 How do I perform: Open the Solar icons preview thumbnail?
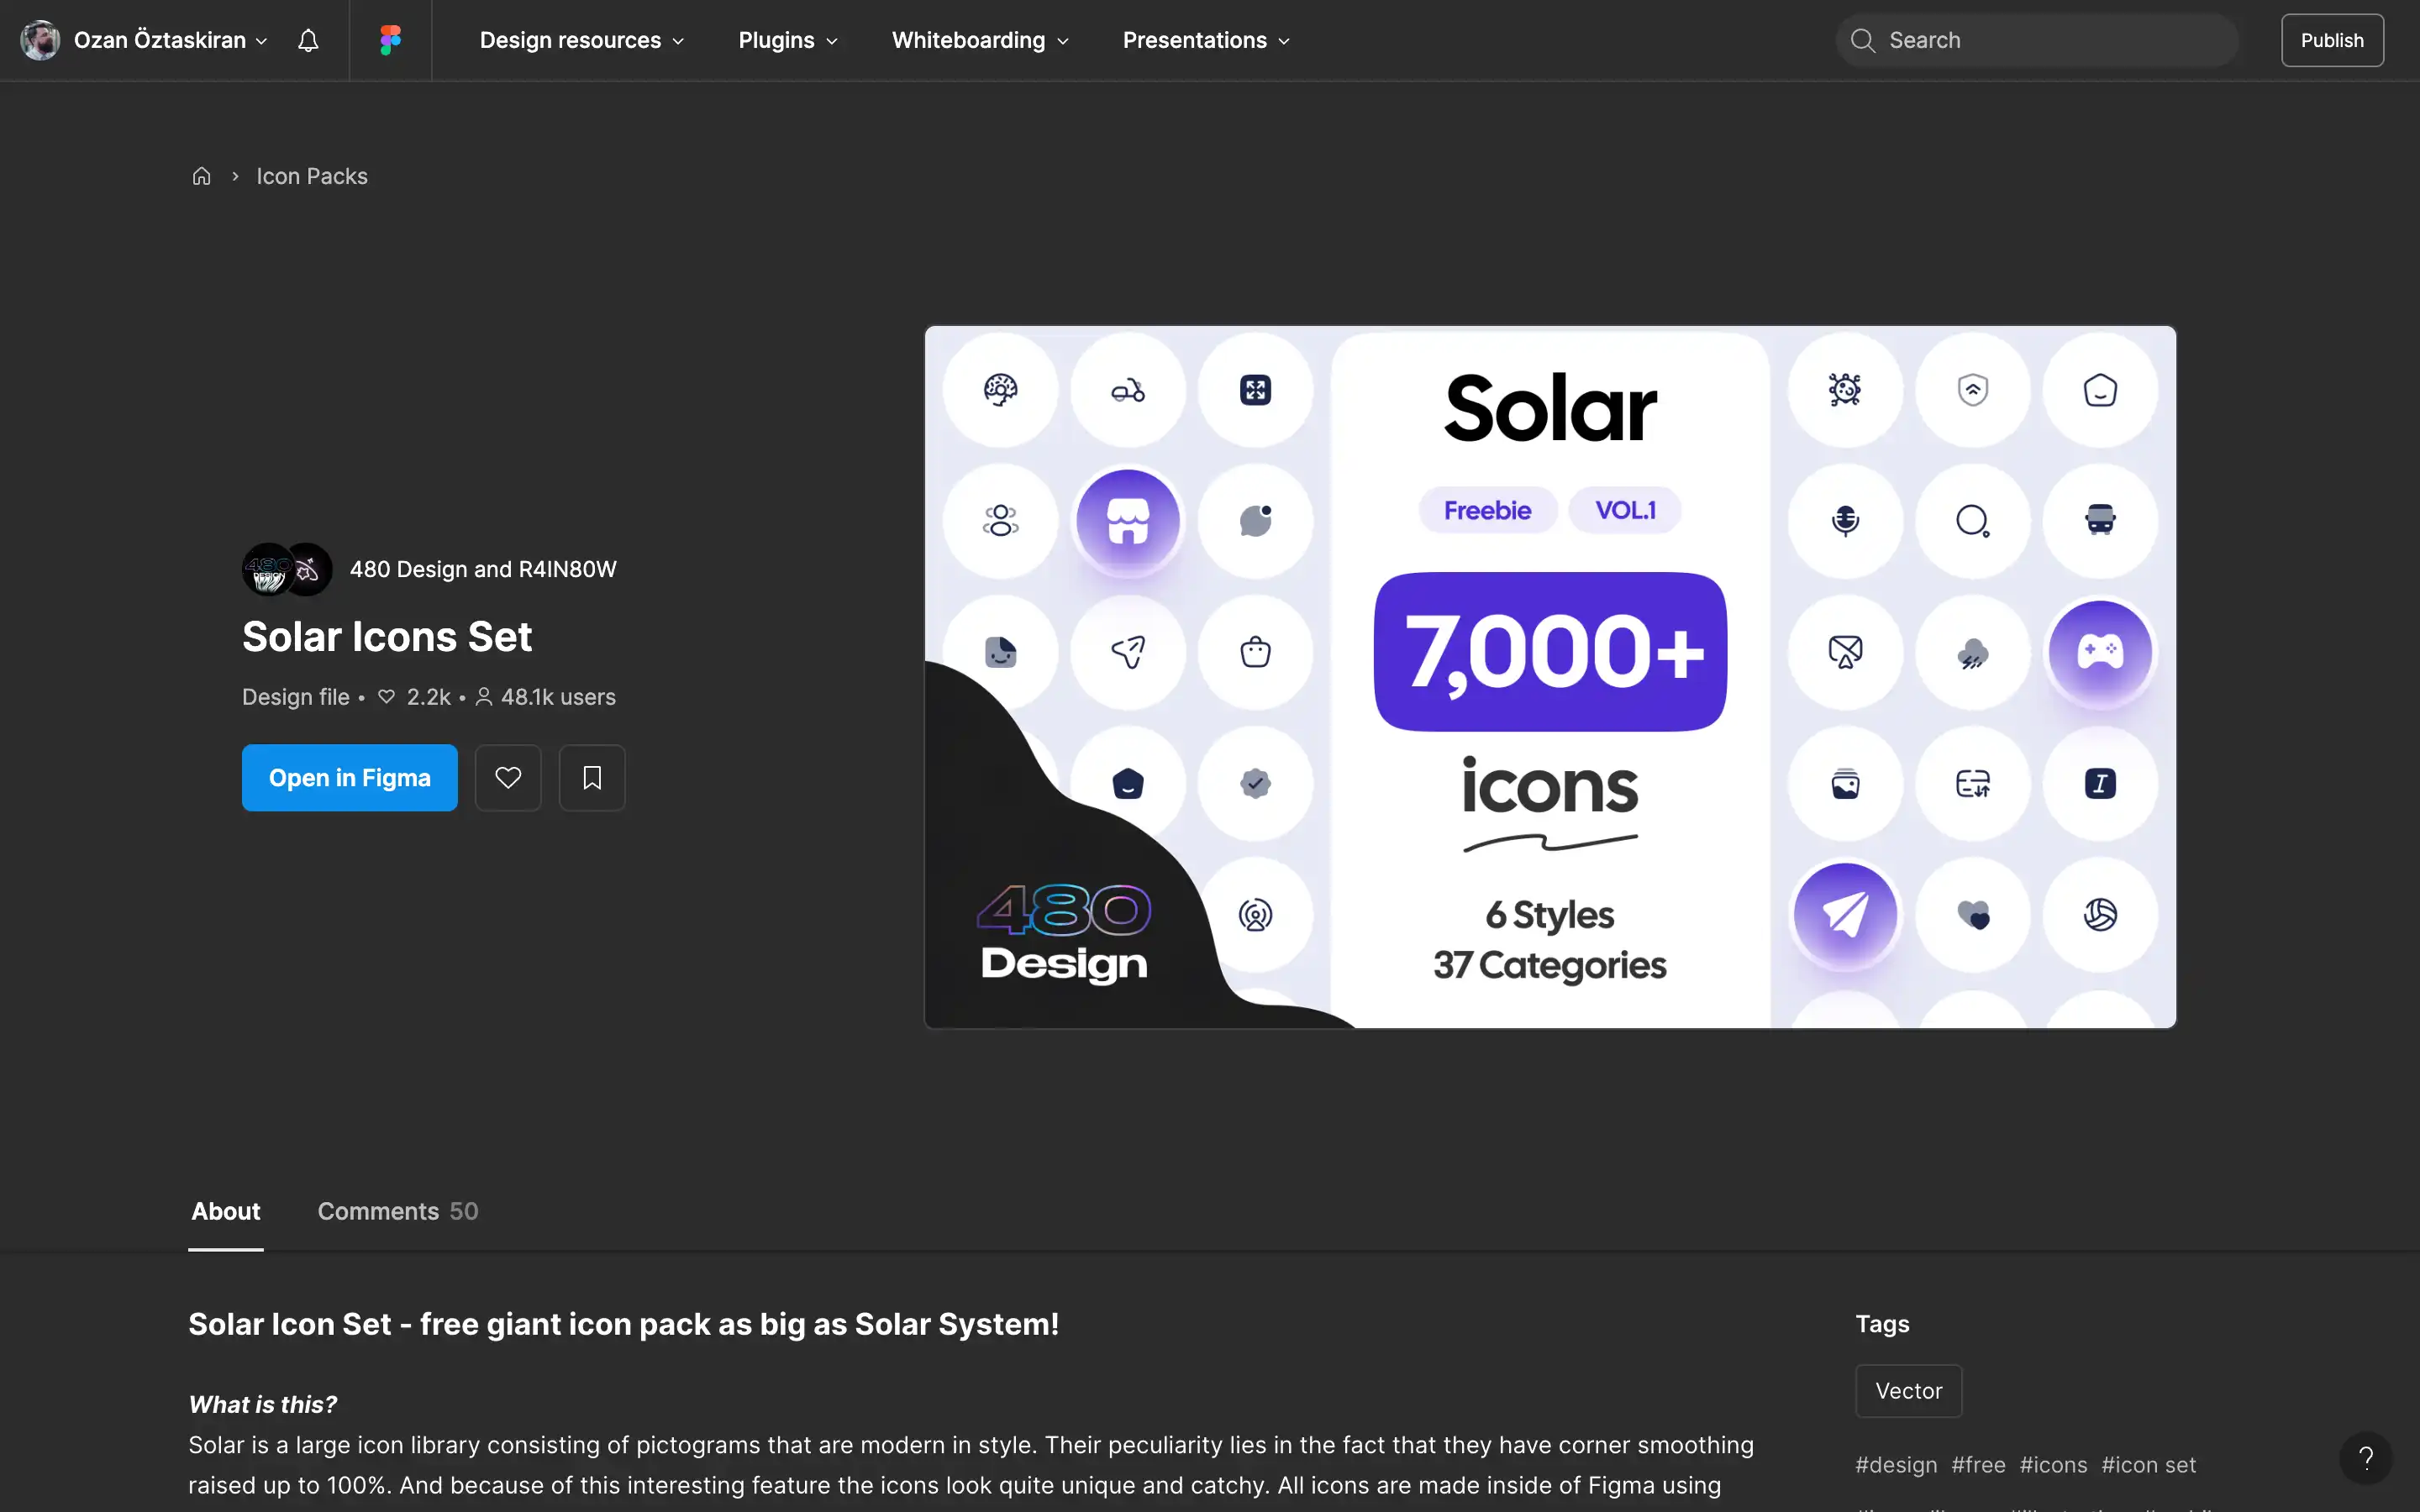point(1550,677)
